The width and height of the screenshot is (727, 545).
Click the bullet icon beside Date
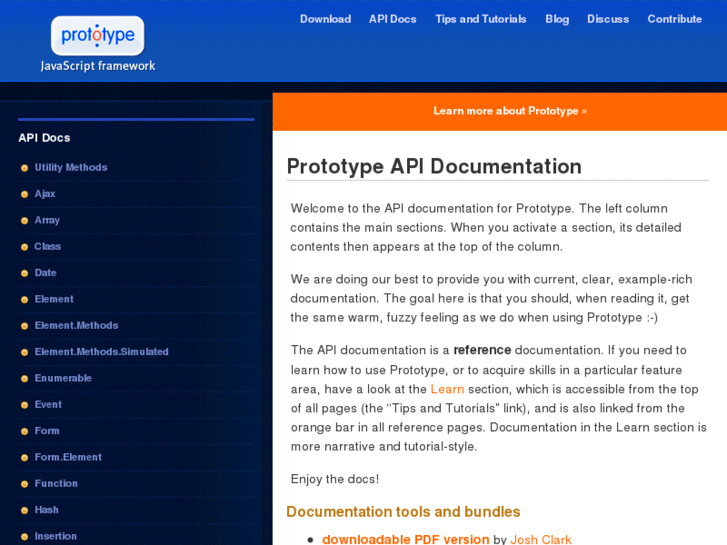(25, 274)
